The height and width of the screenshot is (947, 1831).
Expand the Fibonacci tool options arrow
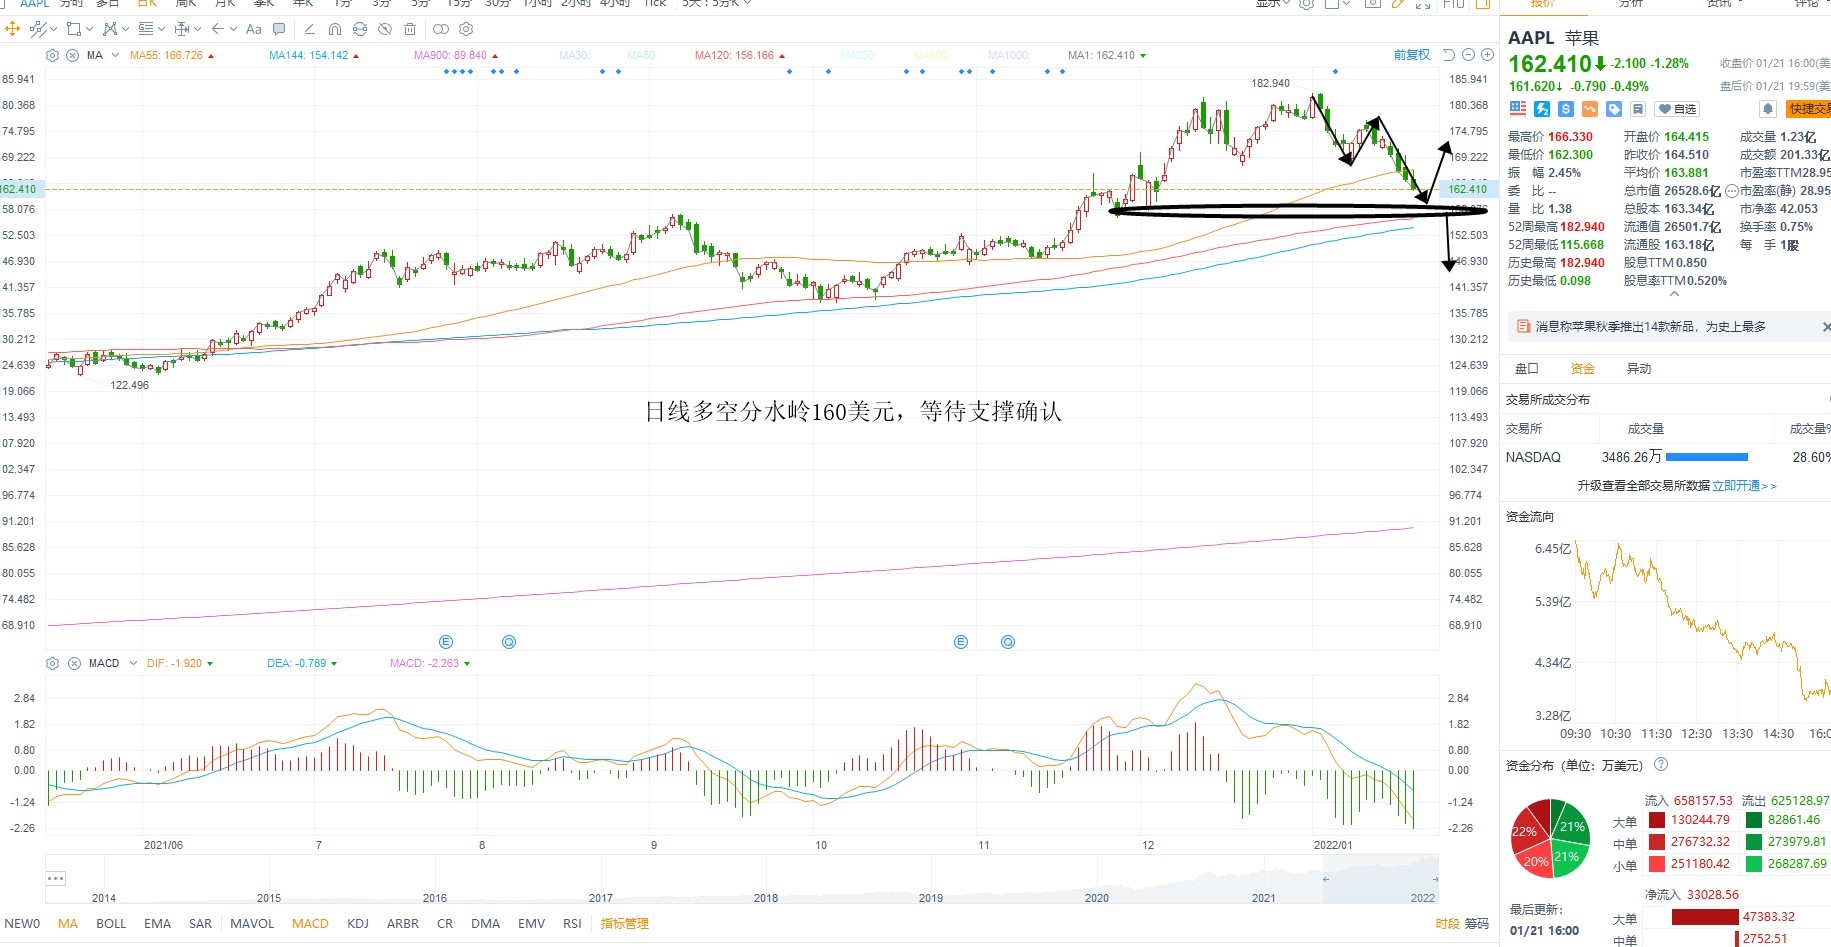coord(161,29)
